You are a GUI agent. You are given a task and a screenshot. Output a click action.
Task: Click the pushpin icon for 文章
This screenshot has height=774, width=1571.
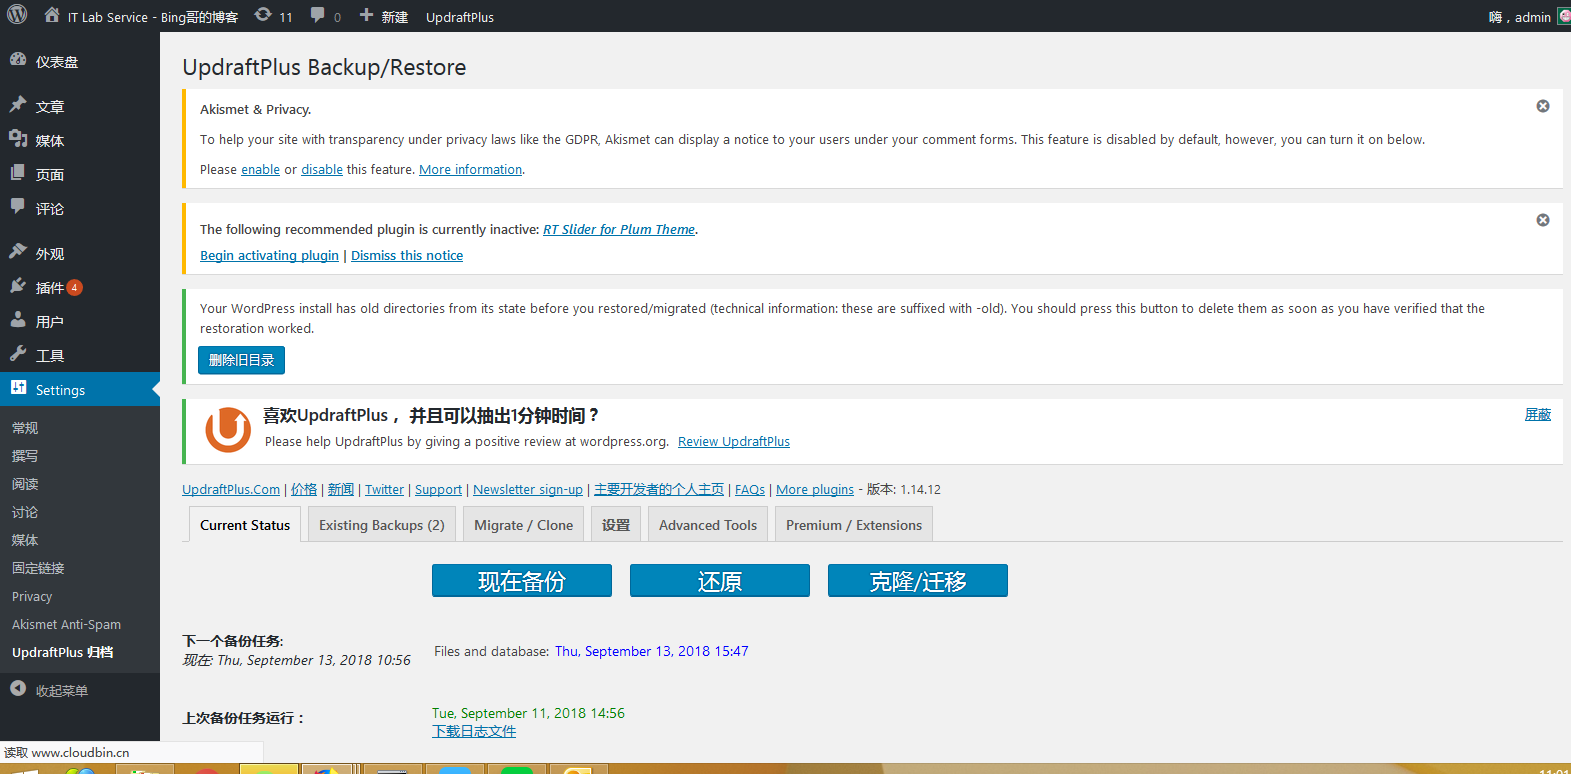(18, 104)
